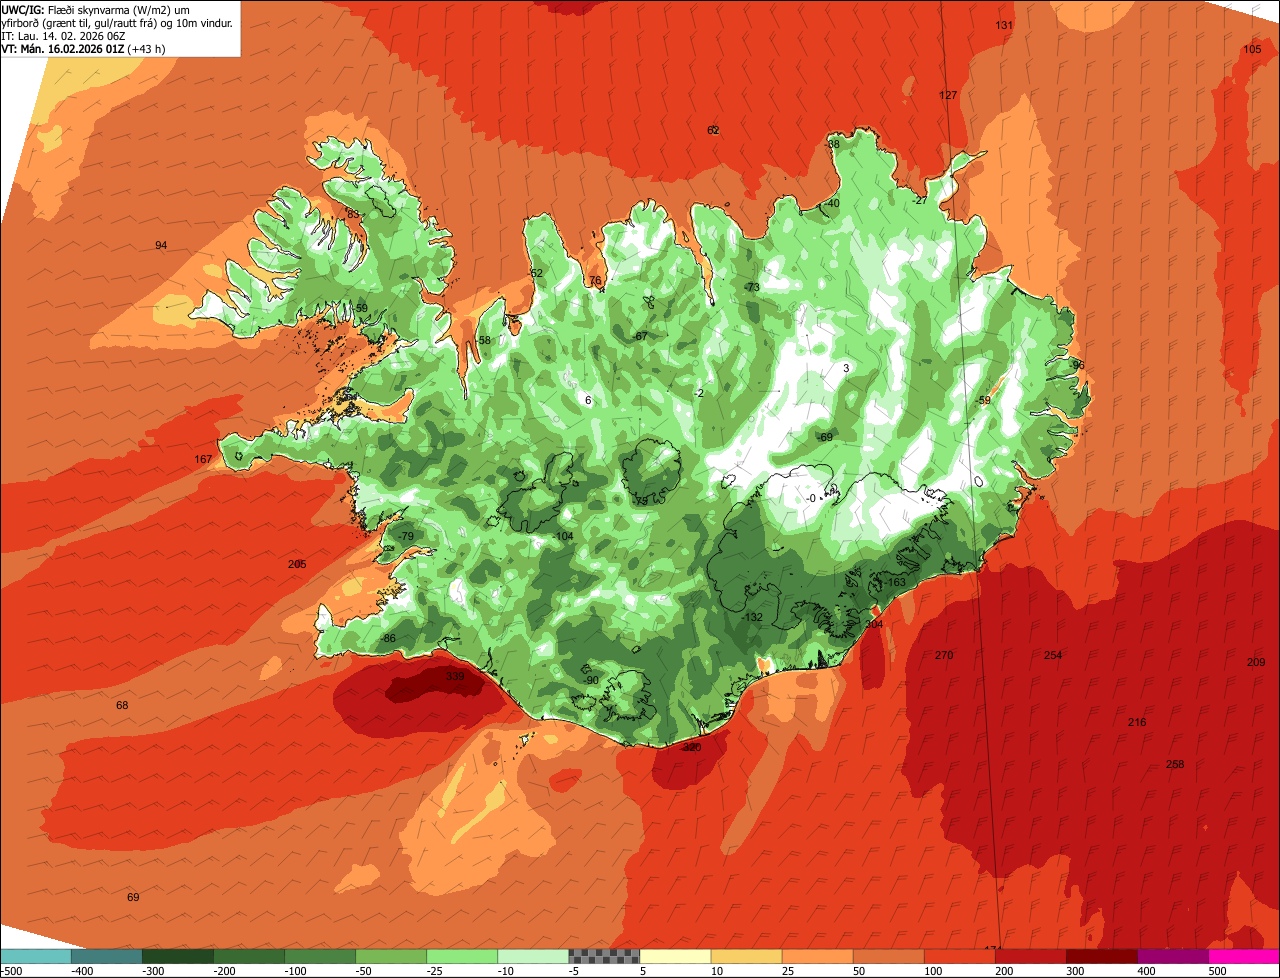Click the pale green swatch between -10 and -5

click(533, 956)
